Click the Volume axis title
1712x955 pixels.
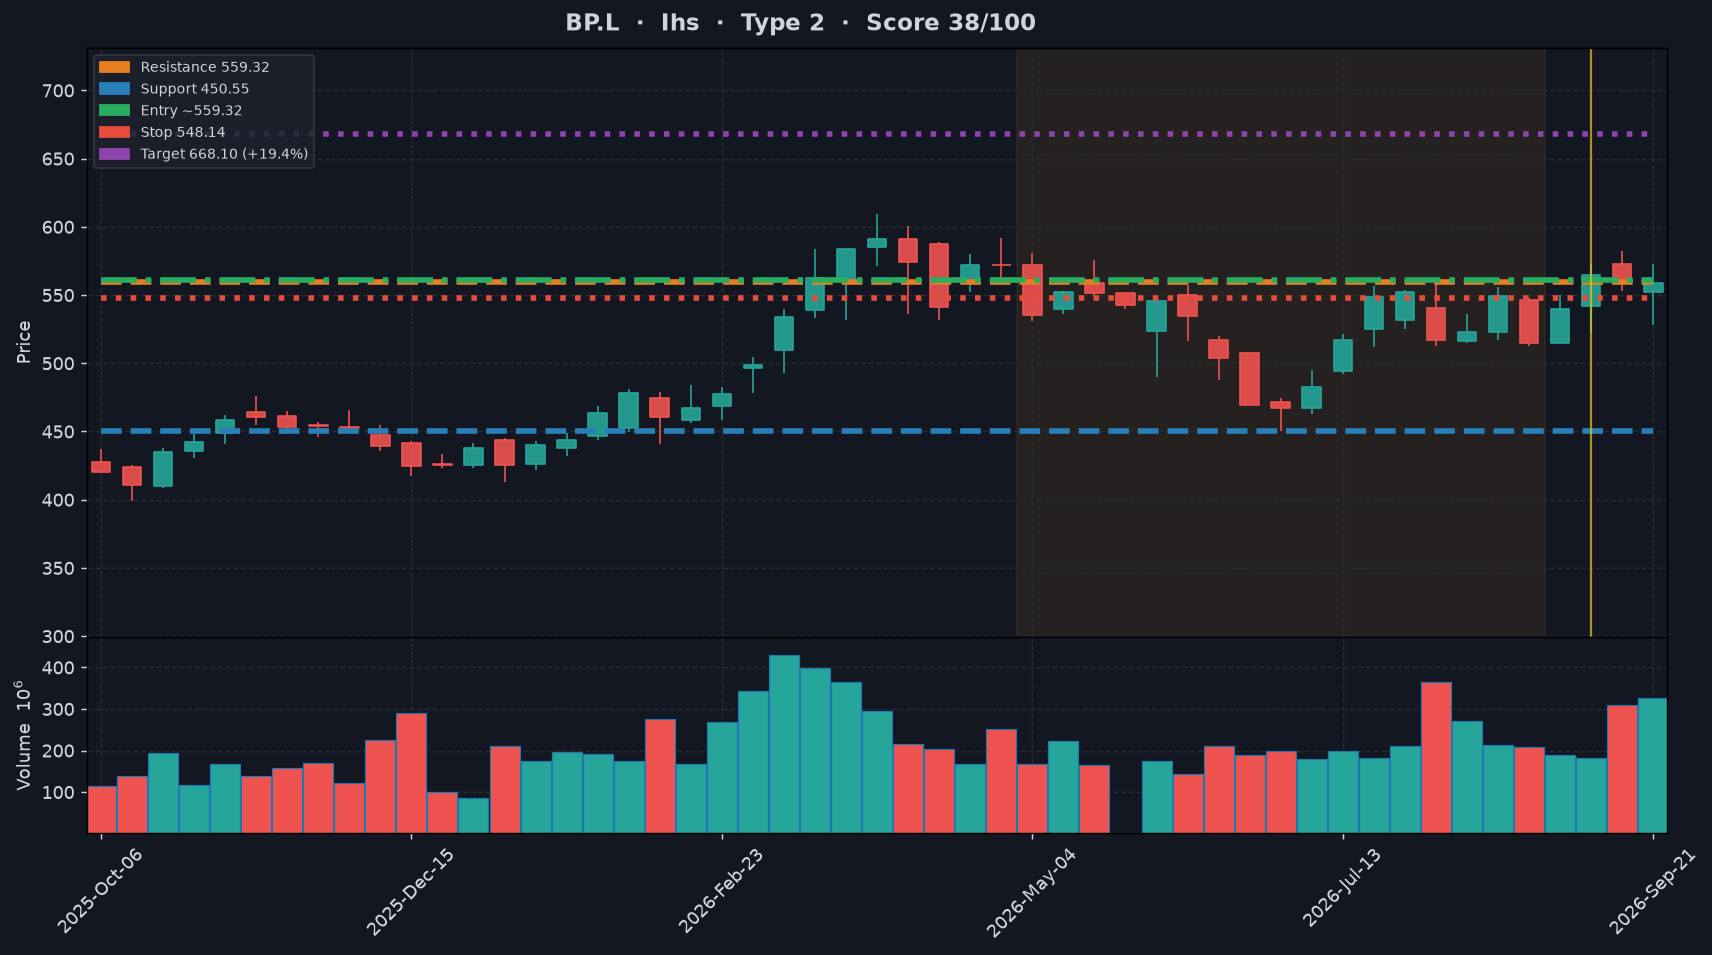[24, 735]
